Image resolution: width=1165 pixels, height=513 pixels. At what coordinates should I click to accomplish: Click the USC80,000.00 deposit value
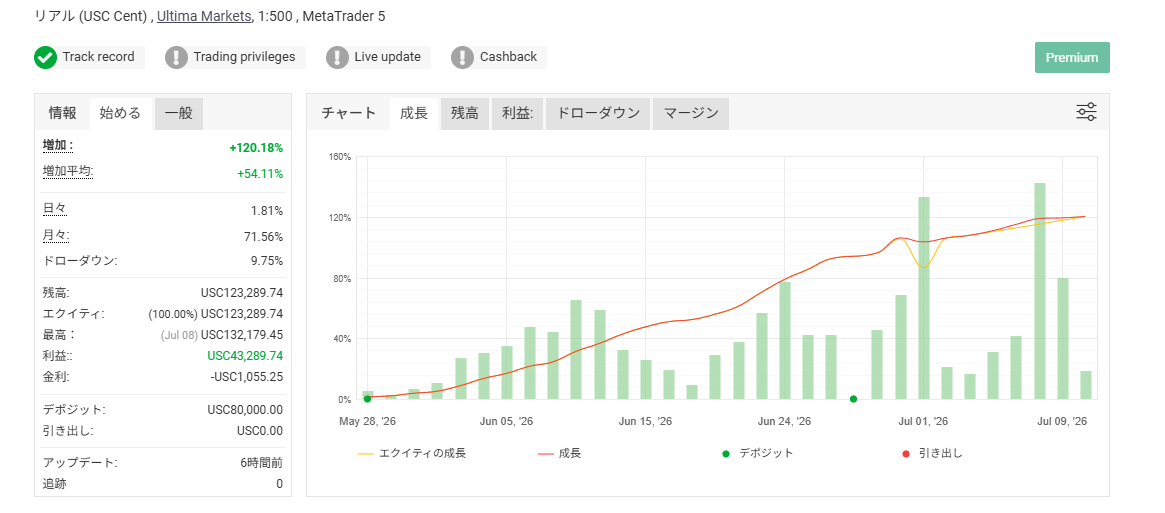tap(245, 410)
